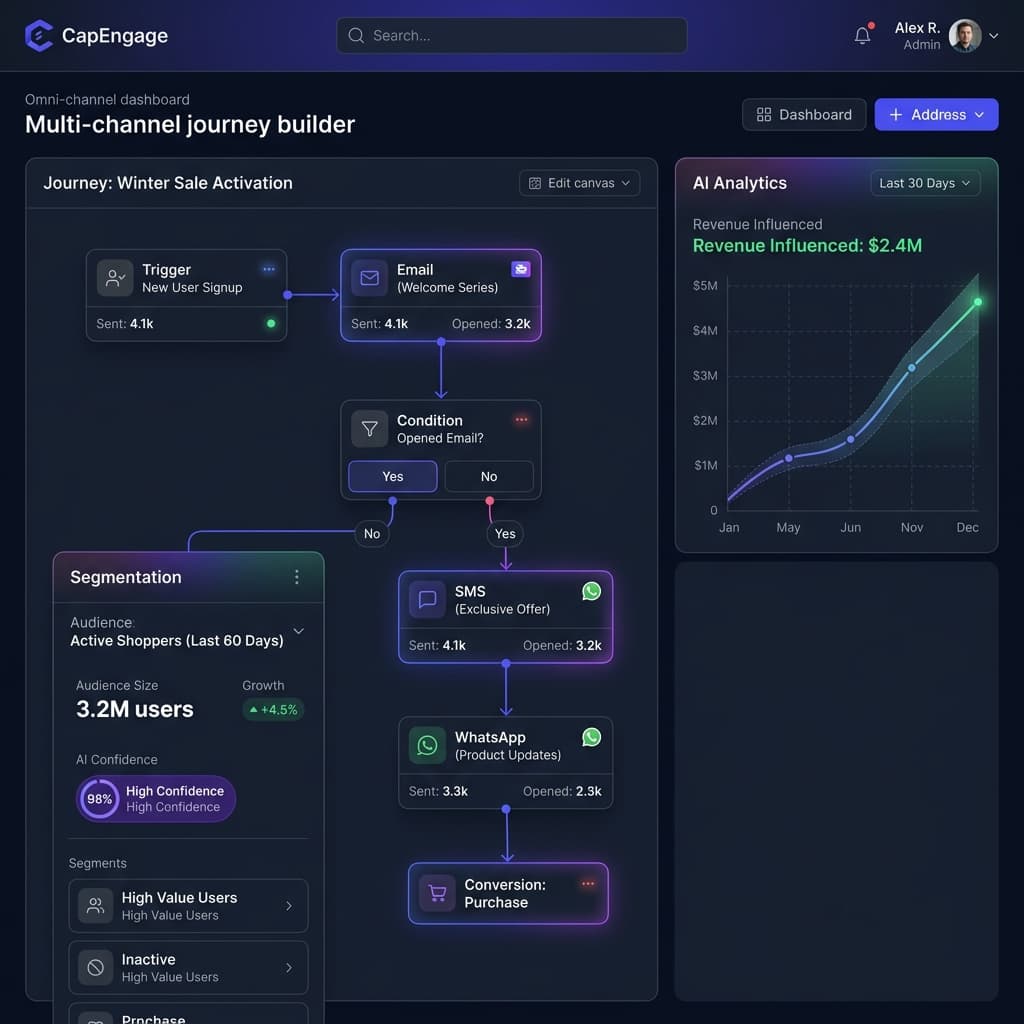
Task: Click the No connector label
Action: pos(372,534)
